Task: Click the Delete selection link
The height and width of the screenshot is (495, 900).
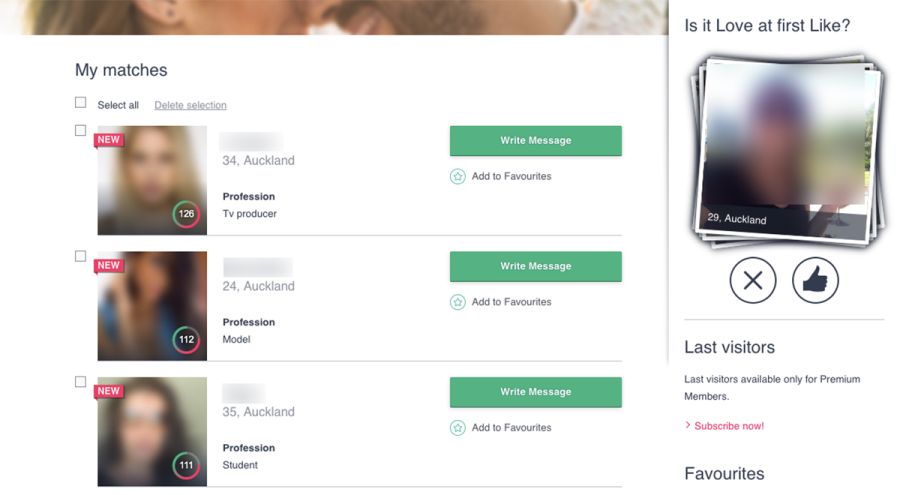Action: coord(190,105)
